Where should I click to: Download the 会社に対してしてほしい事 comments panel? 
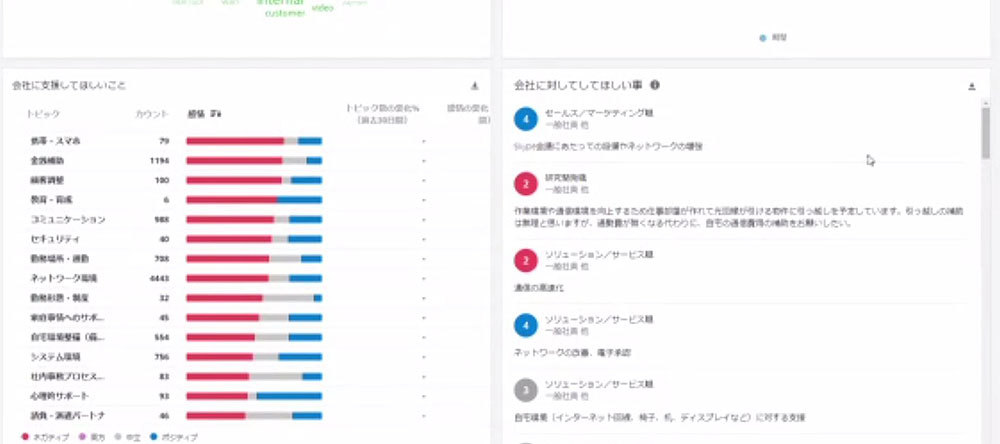click(x=971, y=86)
